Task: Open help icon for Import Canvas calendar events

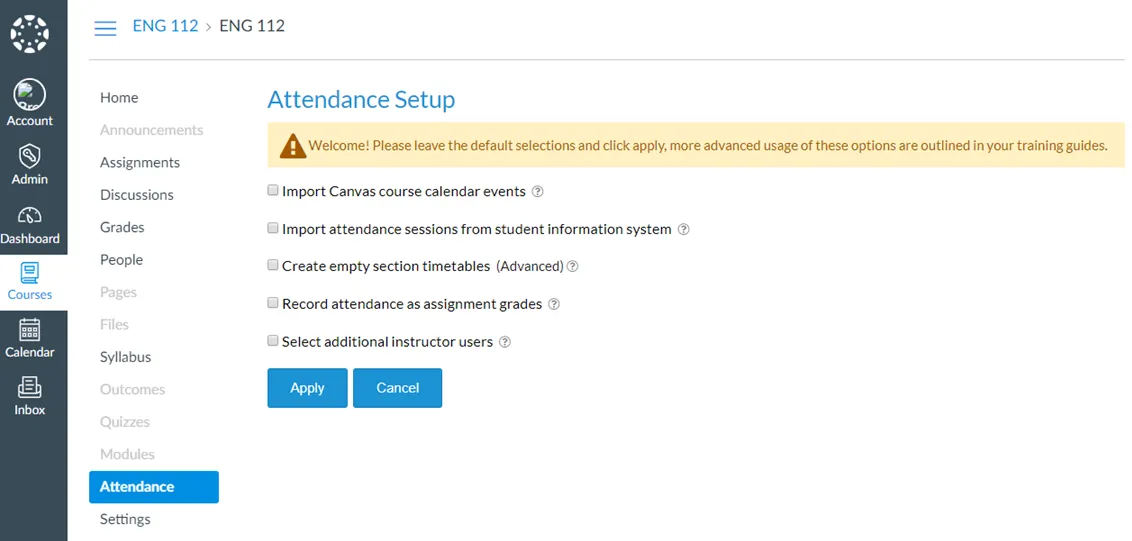Action: [x=537, y=191]
